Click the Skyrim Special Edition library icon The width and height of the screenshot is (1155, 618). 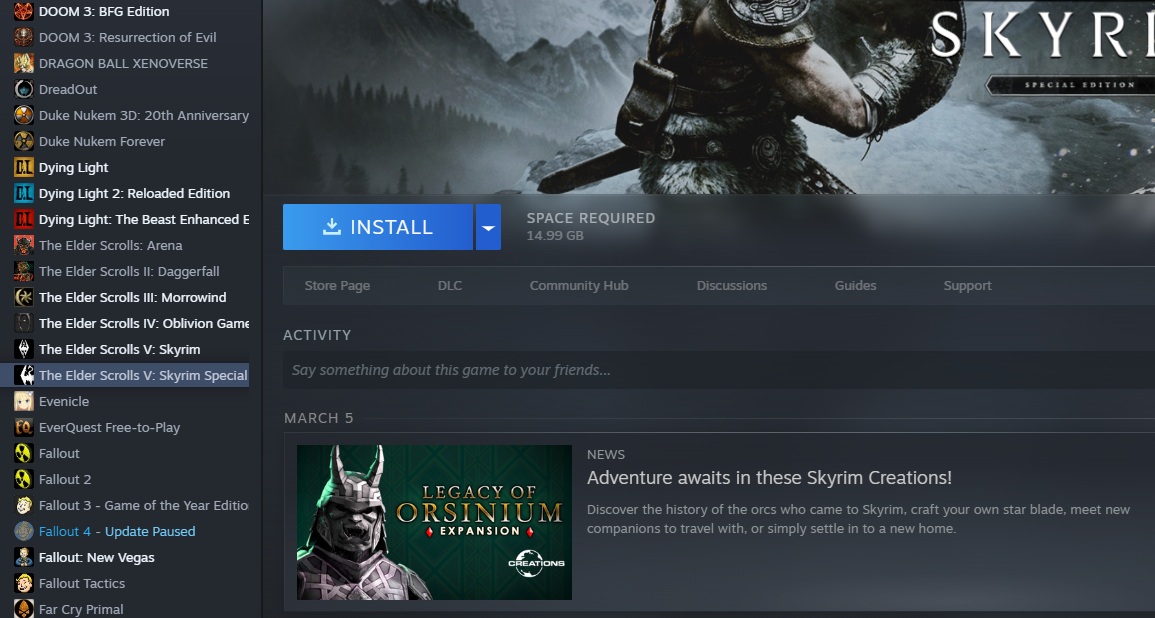pos(24,375)
